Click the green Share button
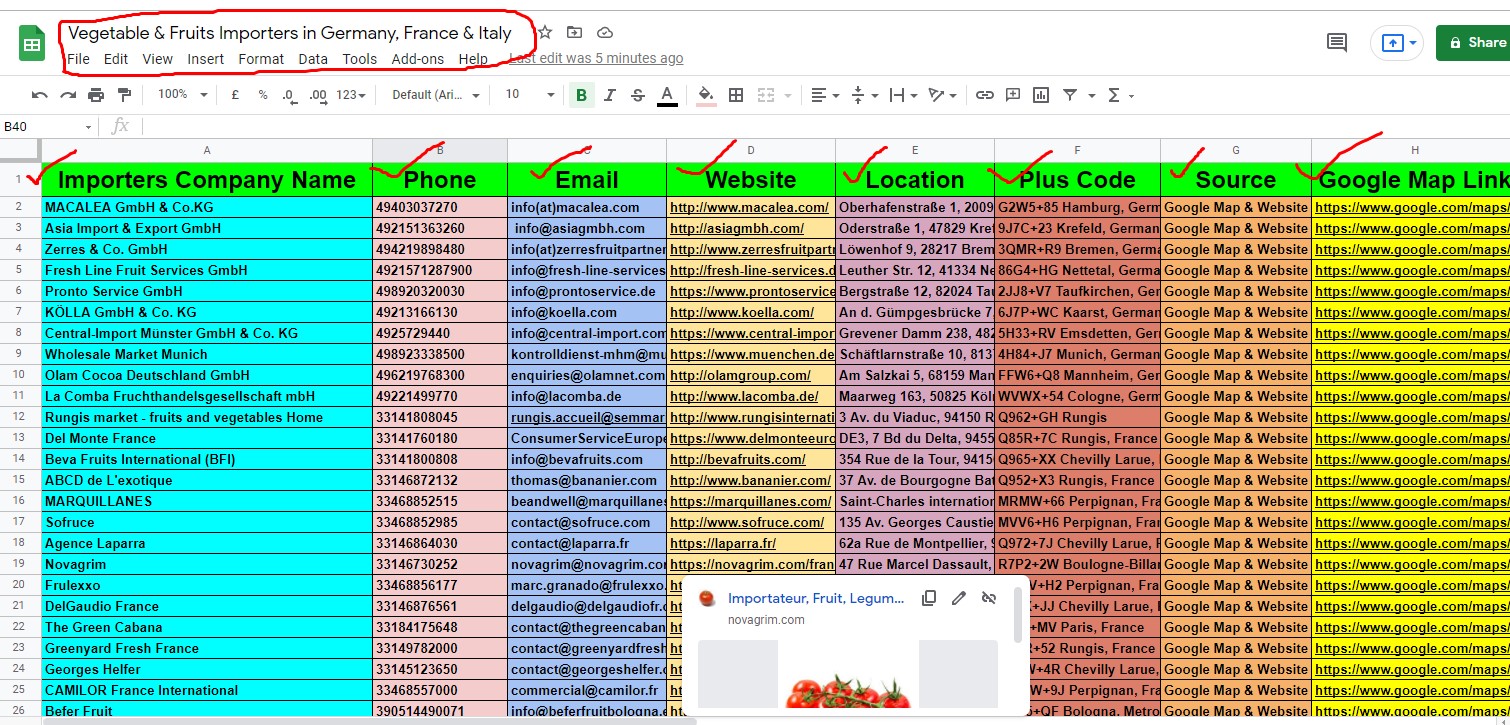This screenshot has width=1510, height=725. coord(1473,43)
